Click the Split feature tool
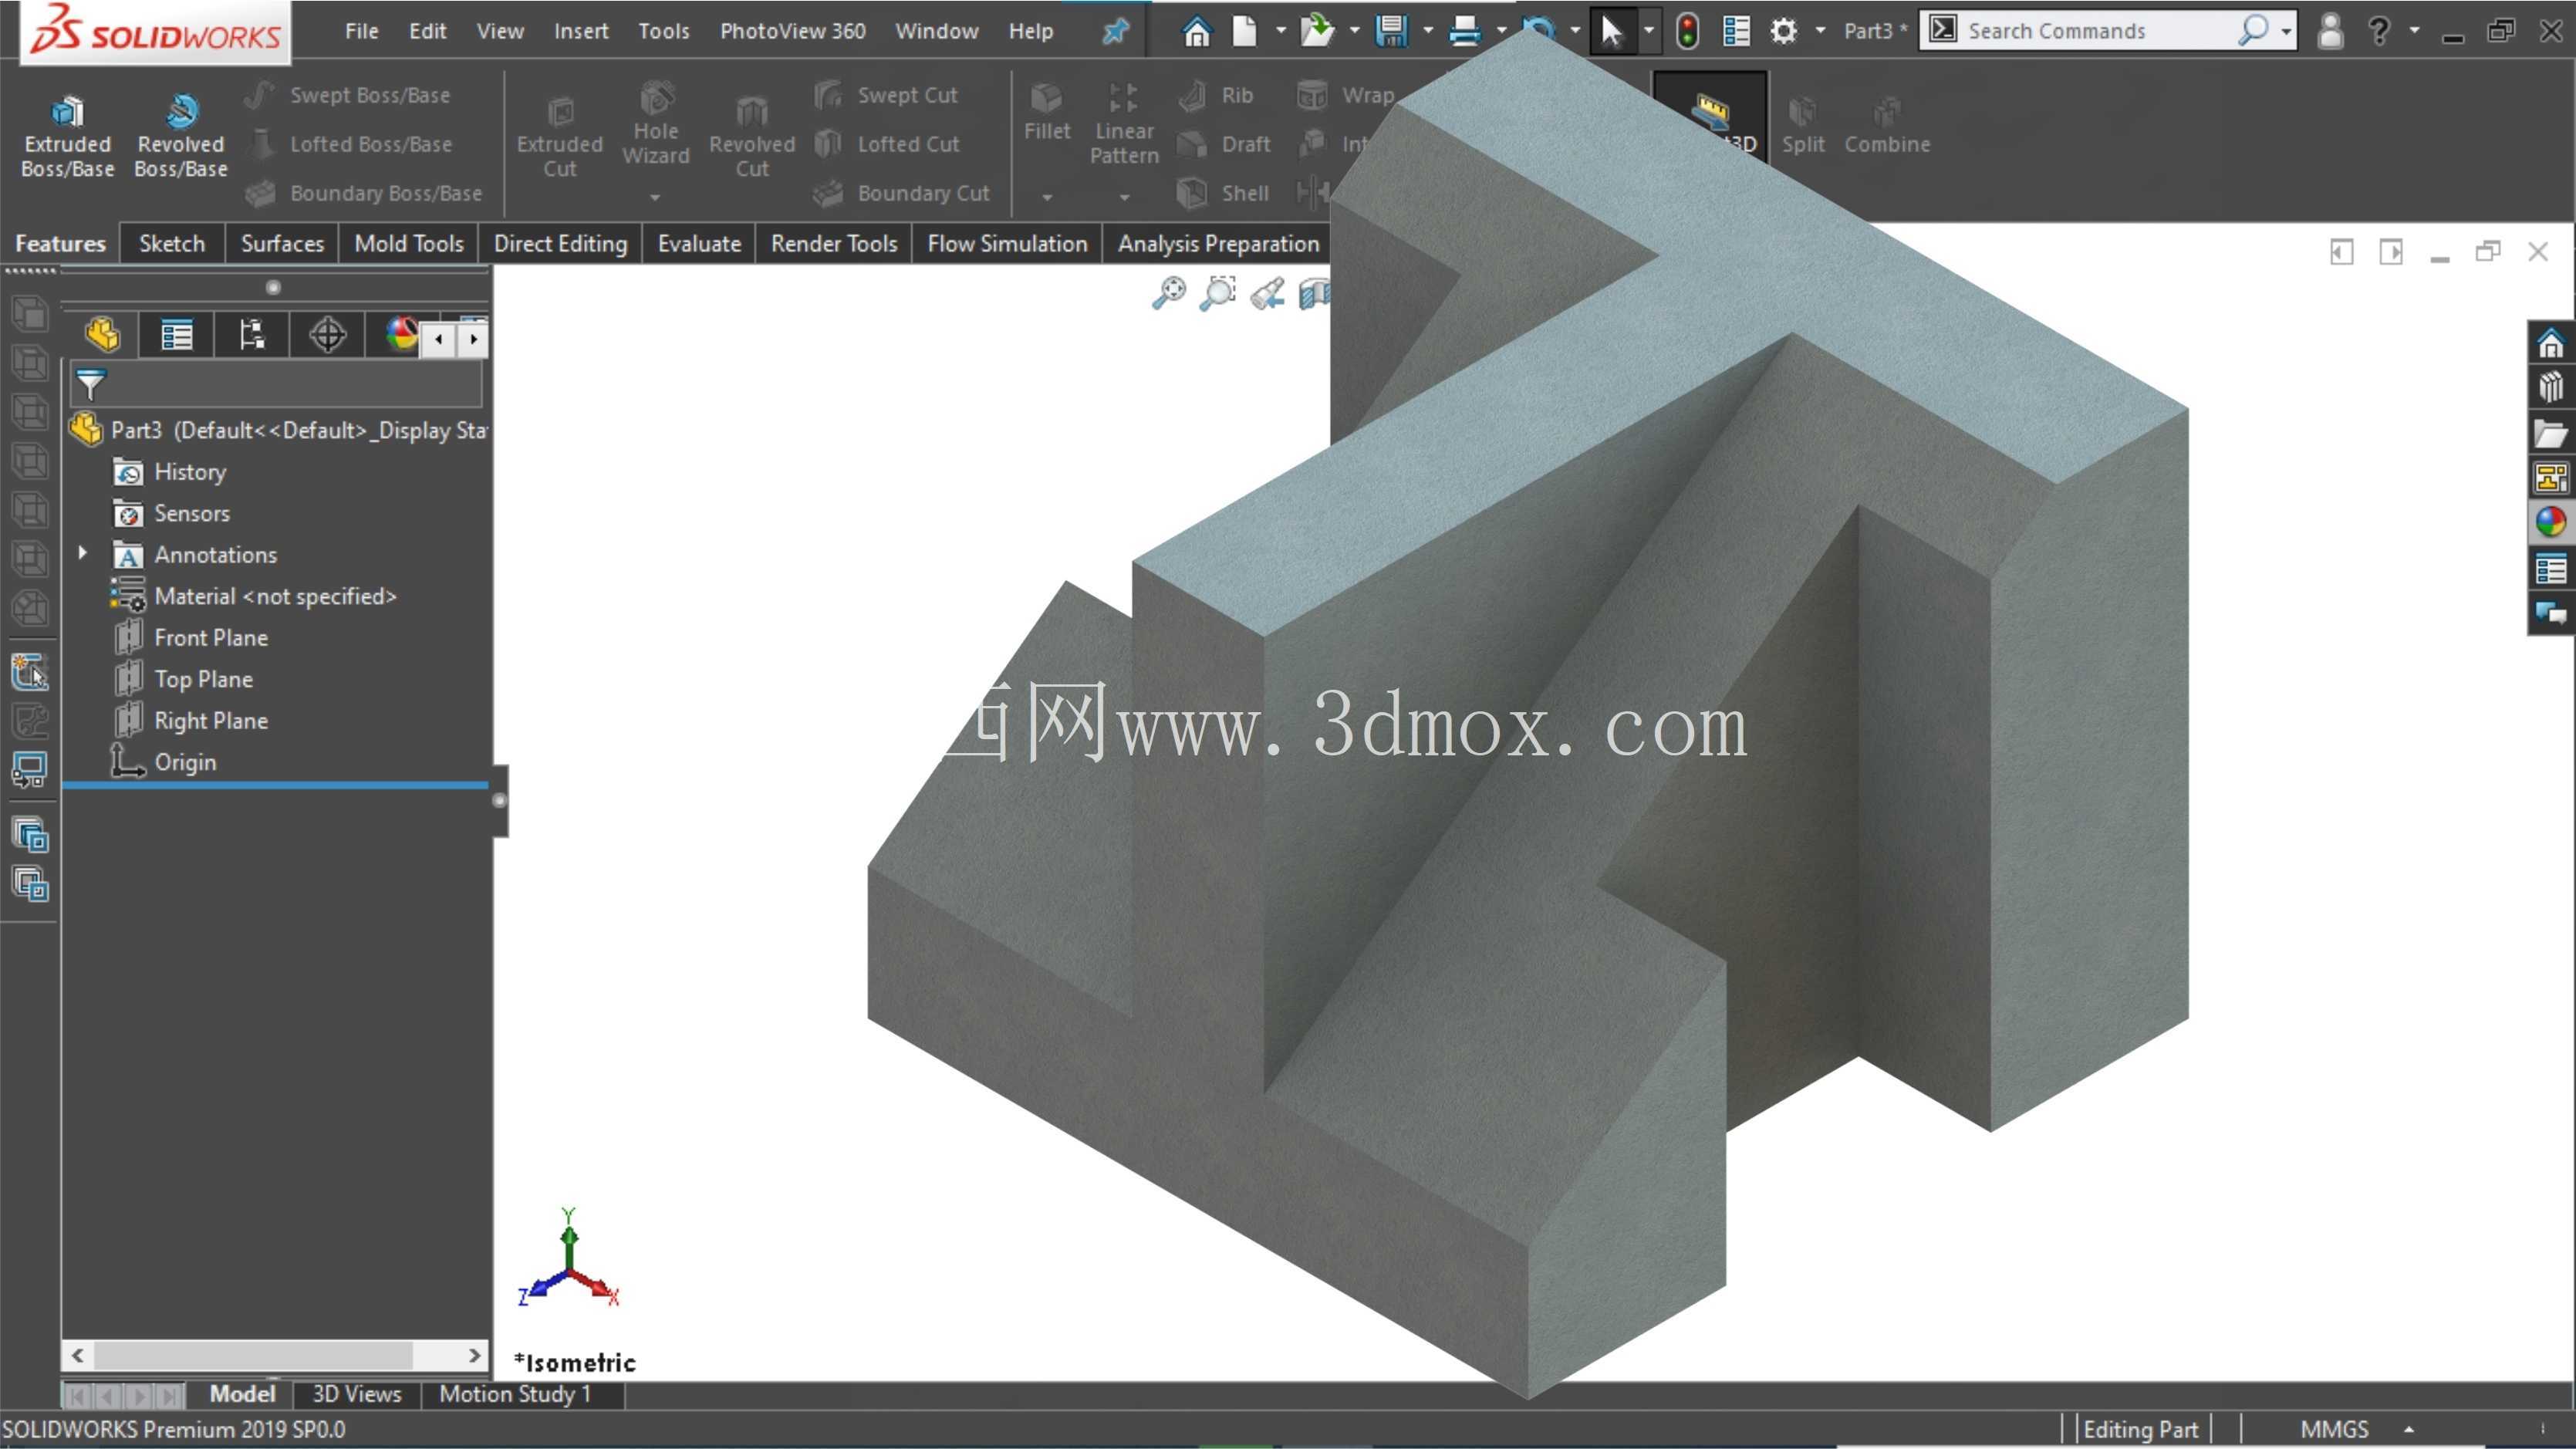Image resolution: width=2576 pixels, height=1449 pixels. pos(1803,125)
